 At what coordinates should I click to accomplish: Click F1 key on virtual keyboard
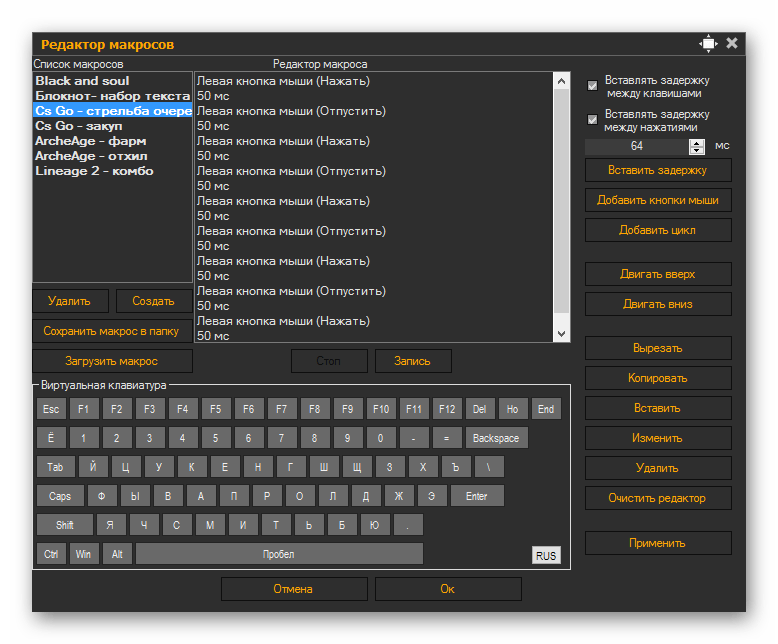[x=83, y=409]
